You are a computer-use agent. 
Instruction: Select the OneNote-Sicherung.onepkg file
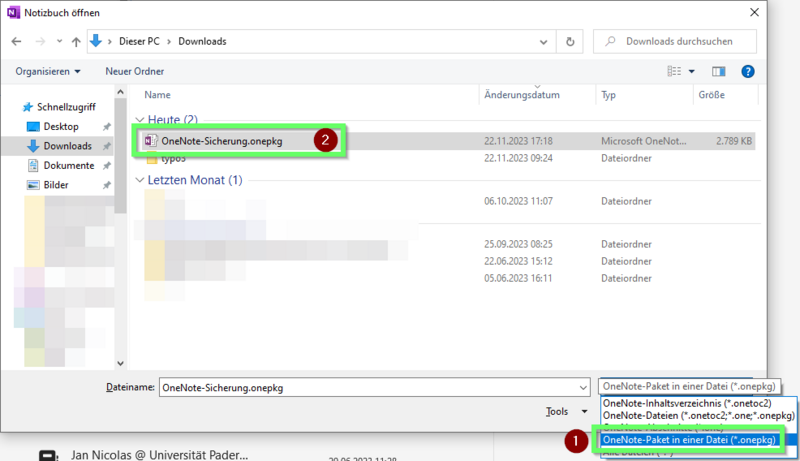(x=444, y=141)
